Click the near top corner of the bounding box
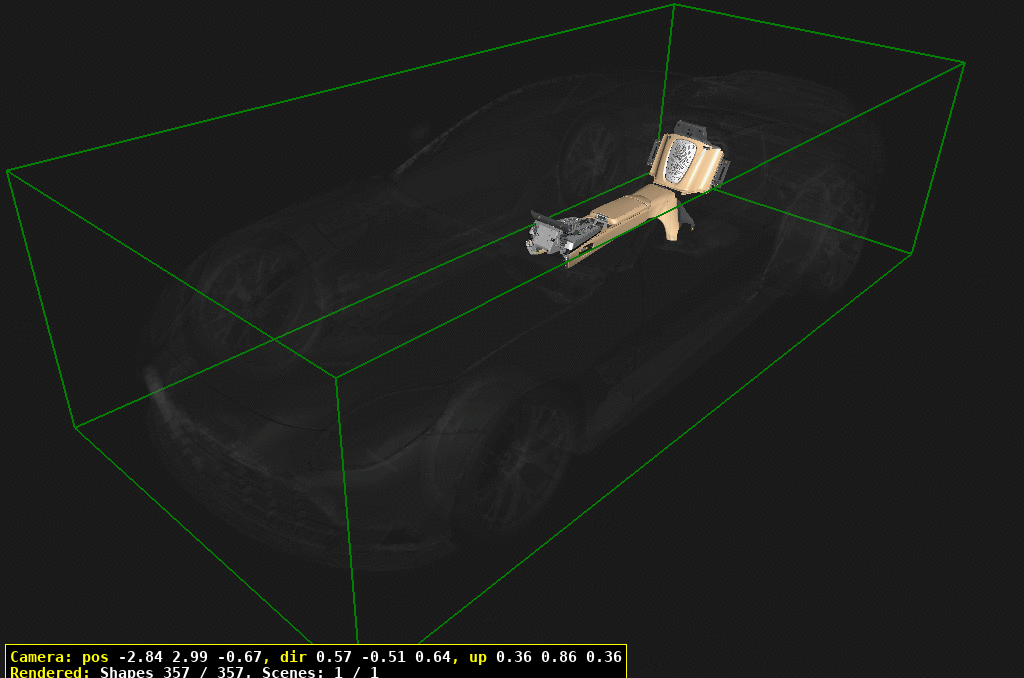Screen dimensions: 1024x678 coord(336,378)
